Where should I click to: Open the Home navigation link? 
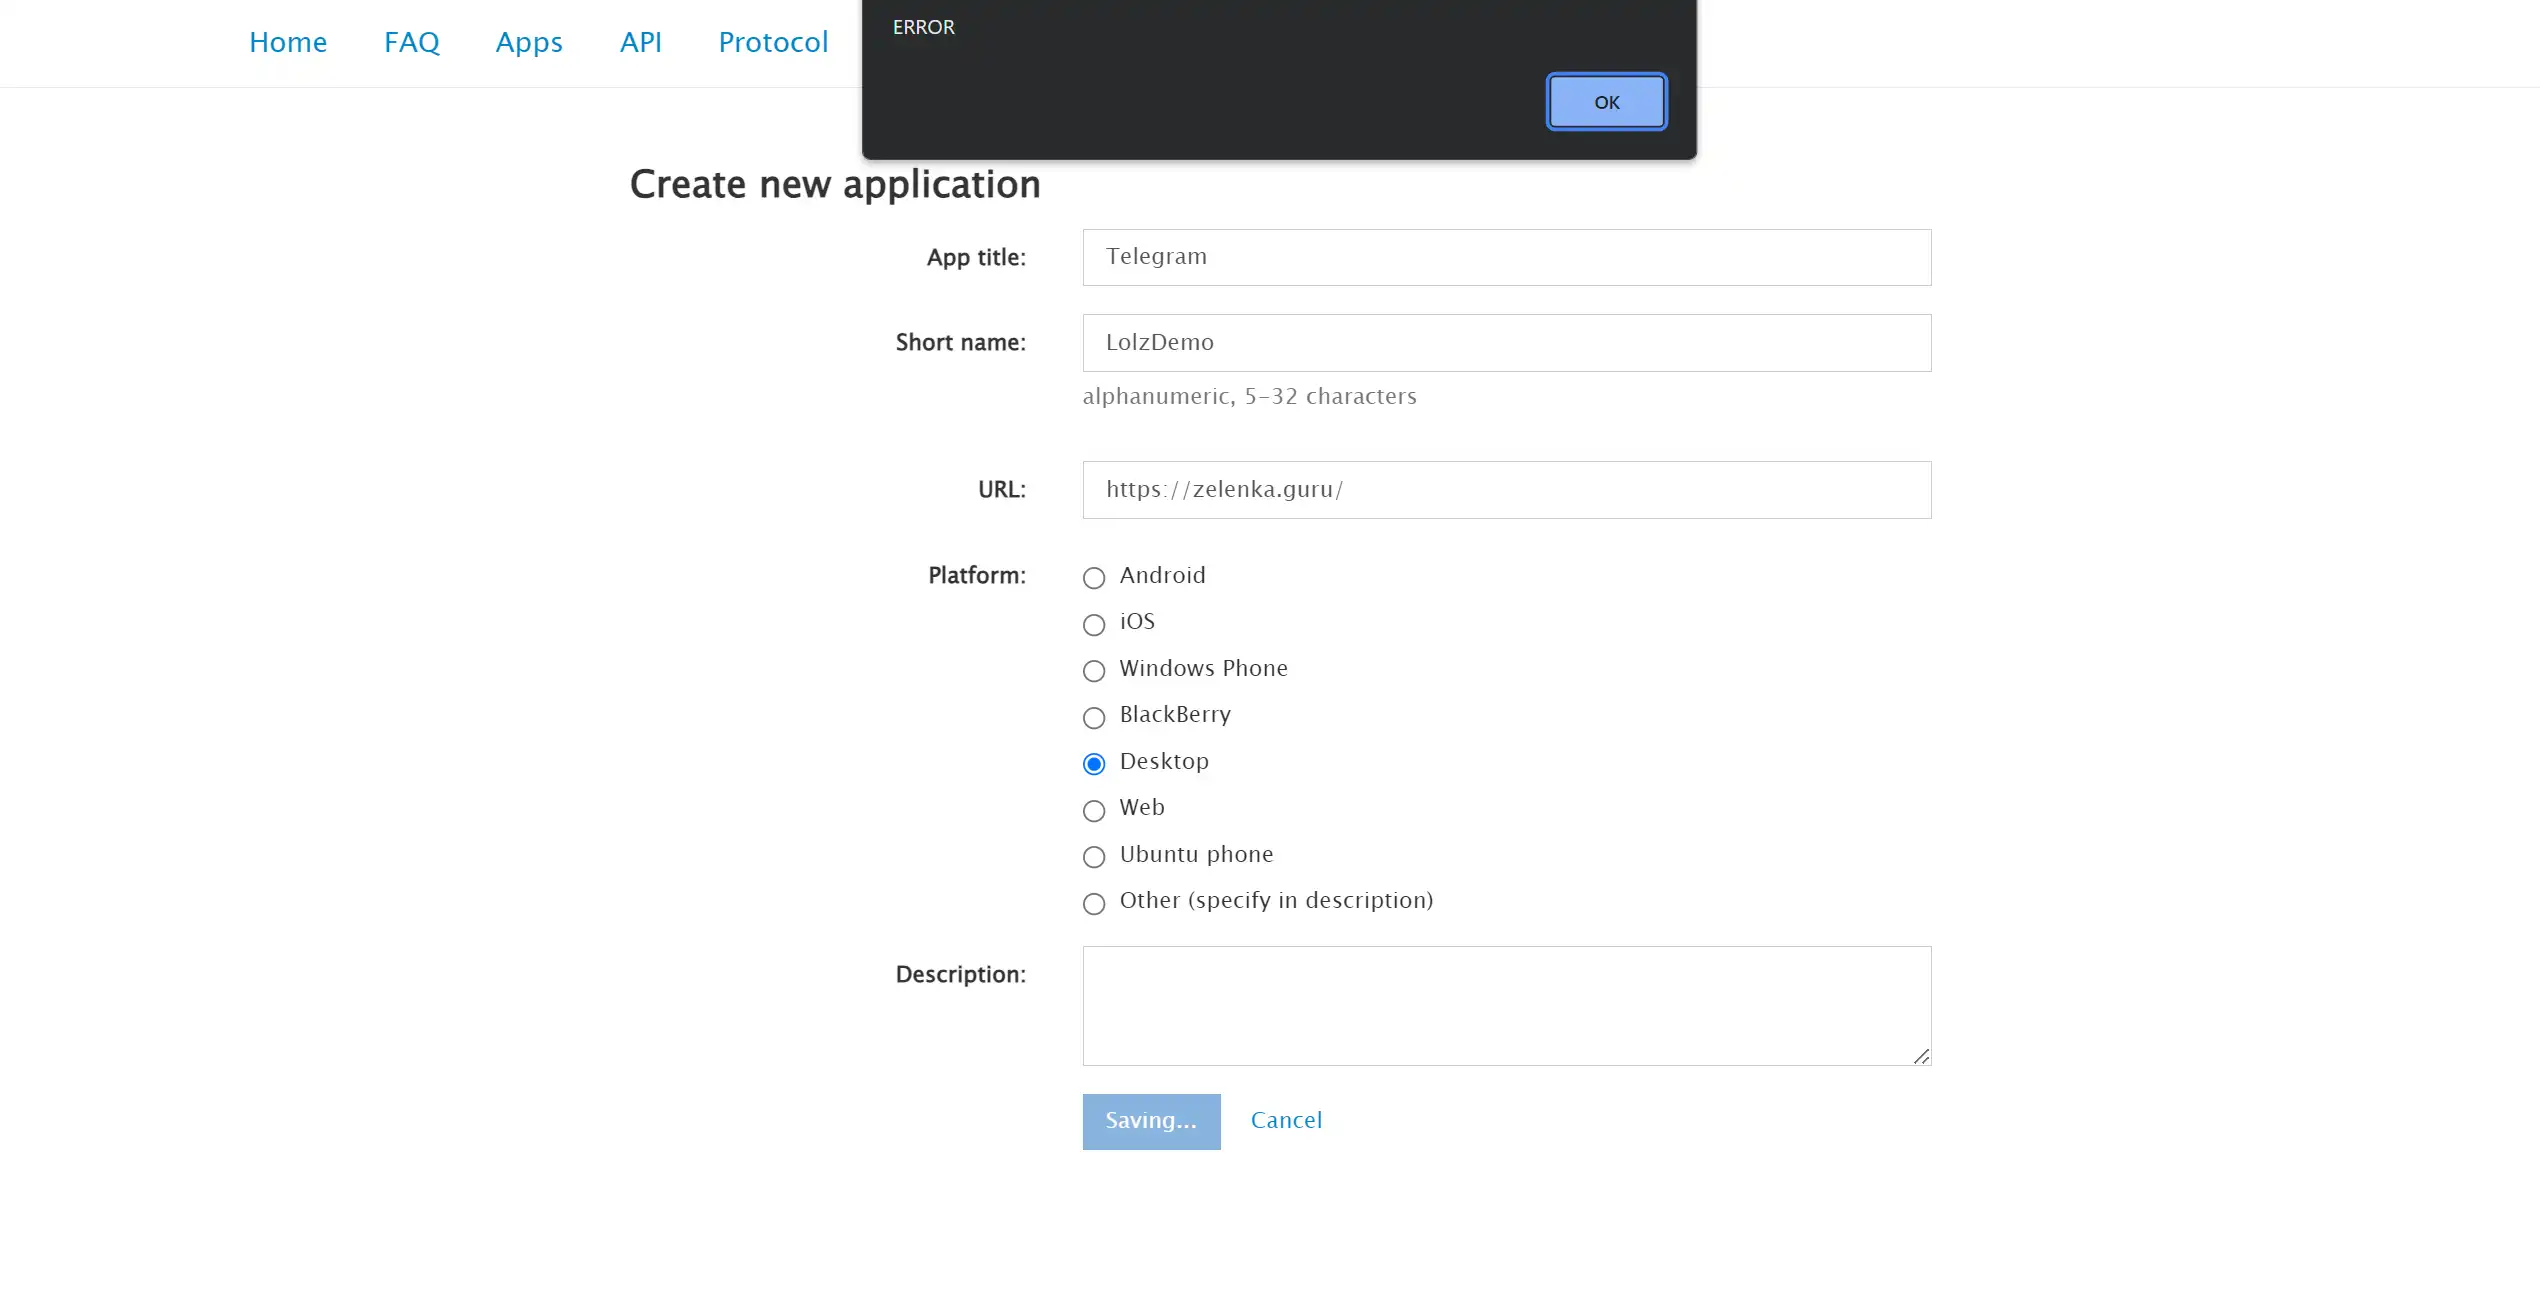pyautogui.click(x=288, y=42)
